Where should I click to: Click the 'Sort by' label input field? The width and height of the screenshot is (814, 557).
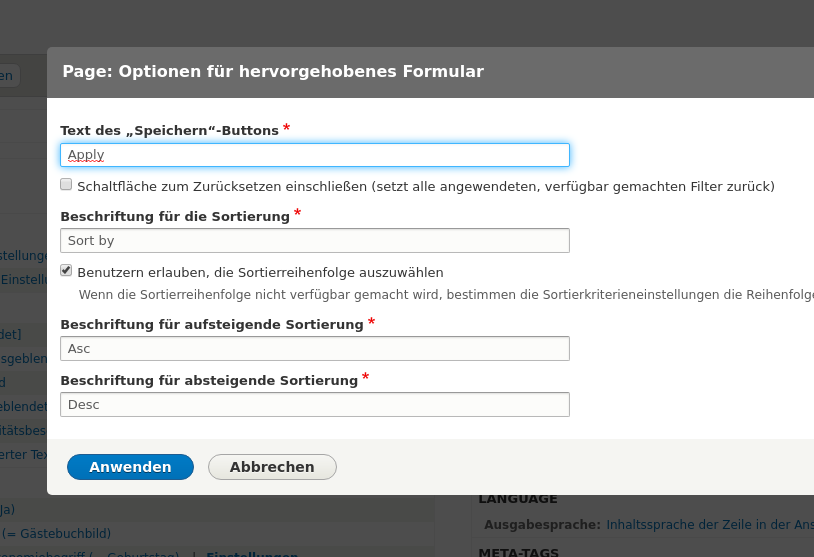pyautogui.click(x=314, y=241)
